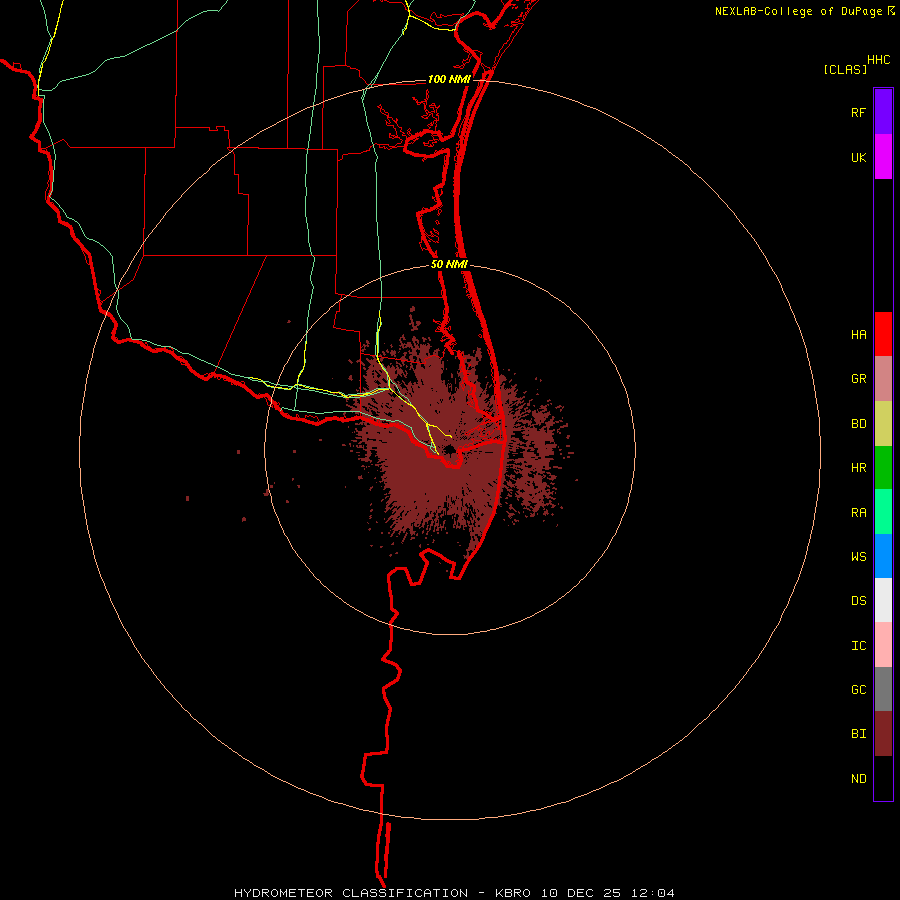900x900 pixels.
Task: Pick the HR green legend swatch
Action: point(883,468)
